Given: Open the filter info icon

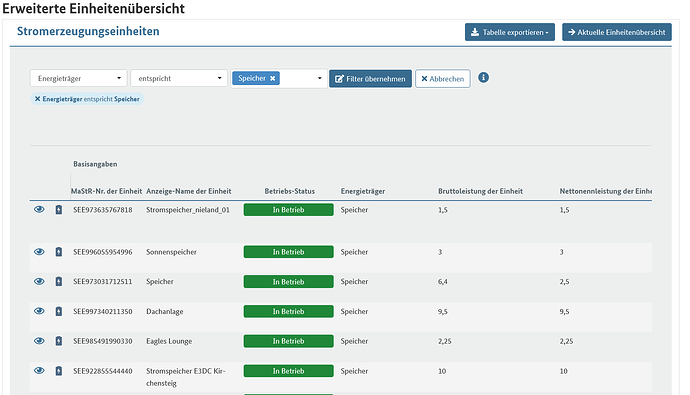Looking at the screenshot, I should coord(483,77).
